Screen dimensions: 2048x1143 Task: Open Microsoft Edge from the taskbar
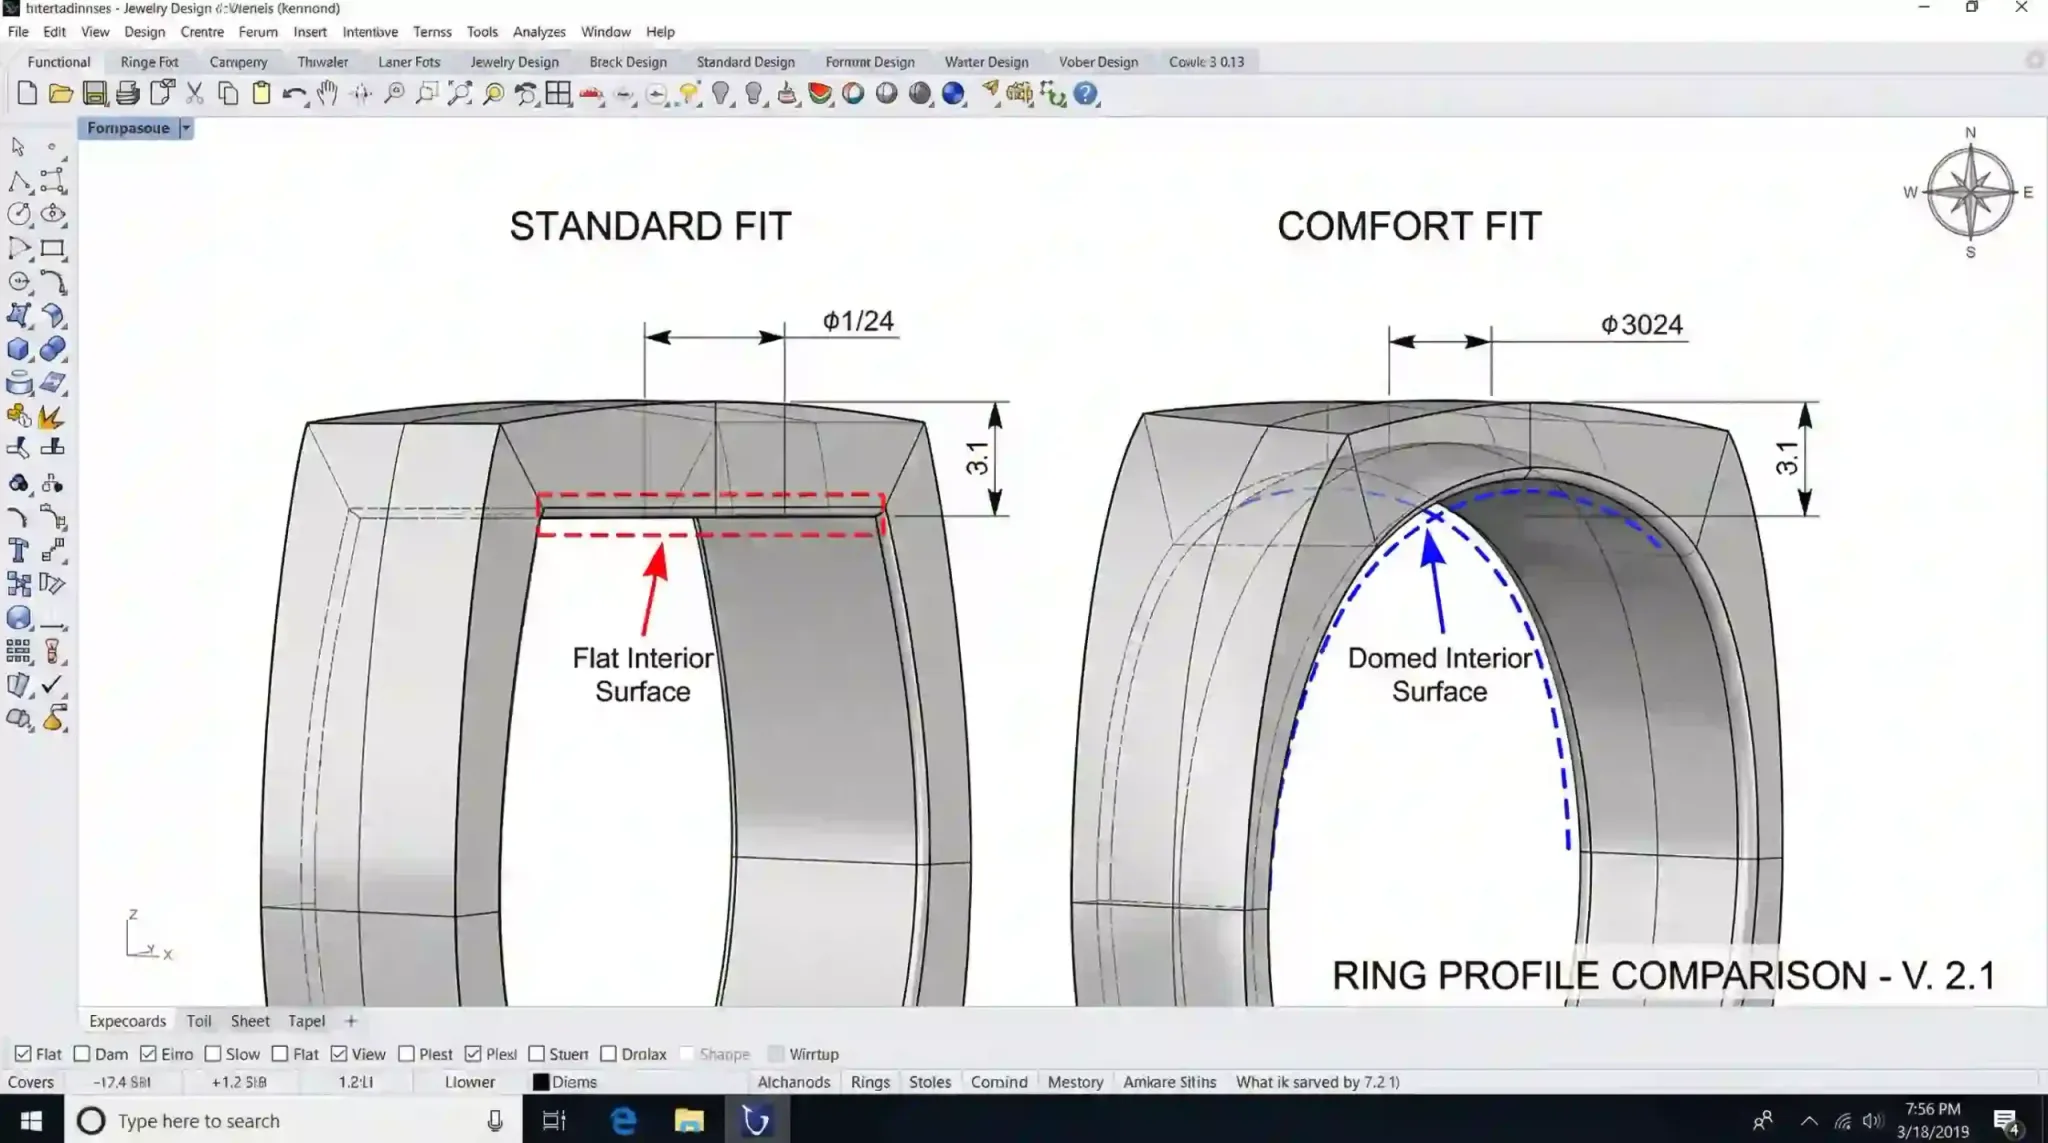623,1121
